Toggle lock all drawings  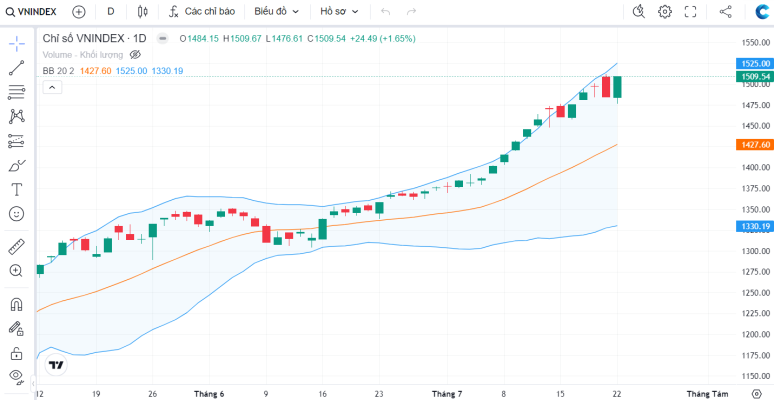[x=17, y=353]
